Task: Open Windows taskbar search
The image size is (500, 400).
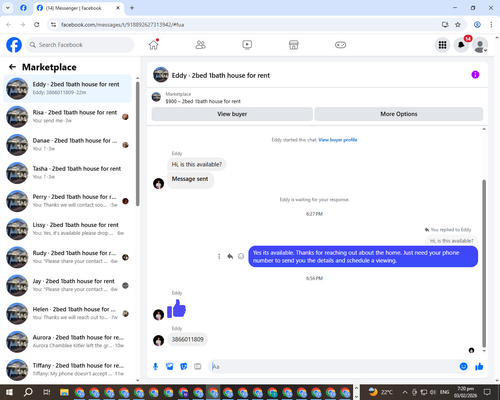Action: click(28, 392)
